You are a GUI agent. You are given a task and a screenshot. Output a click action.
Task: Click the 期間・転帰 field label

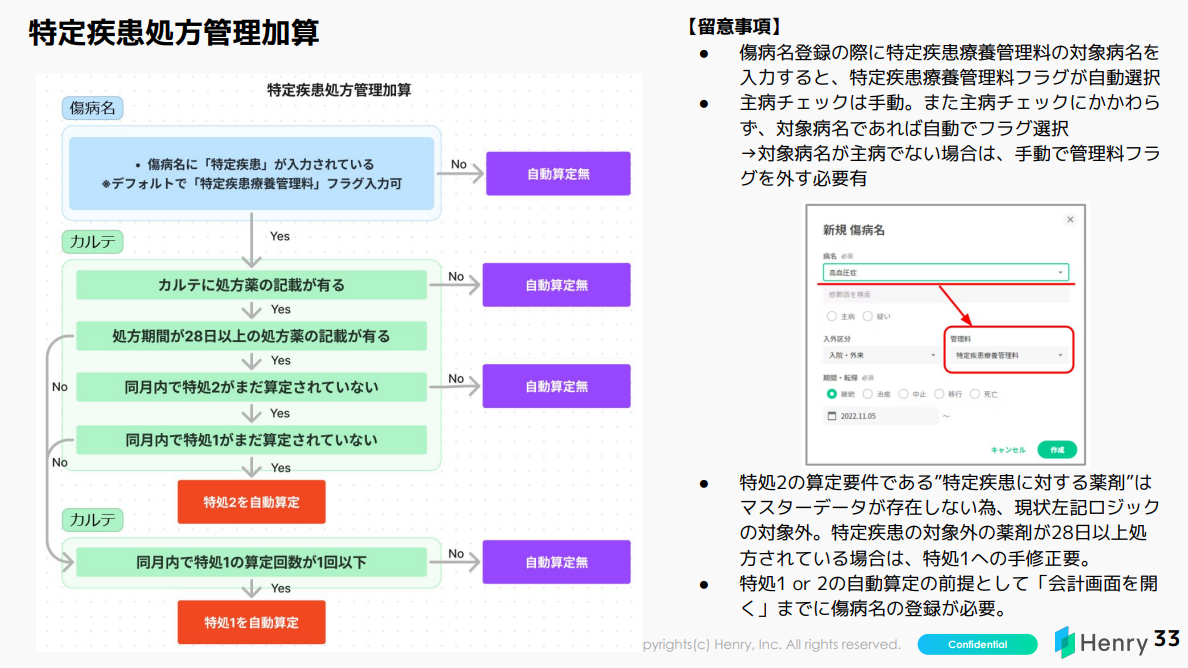tap(840, 377)
